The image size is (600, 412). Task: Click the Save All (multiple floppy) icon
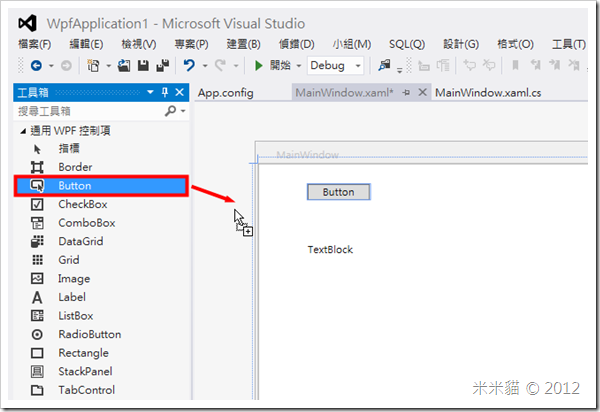(163, 66)
